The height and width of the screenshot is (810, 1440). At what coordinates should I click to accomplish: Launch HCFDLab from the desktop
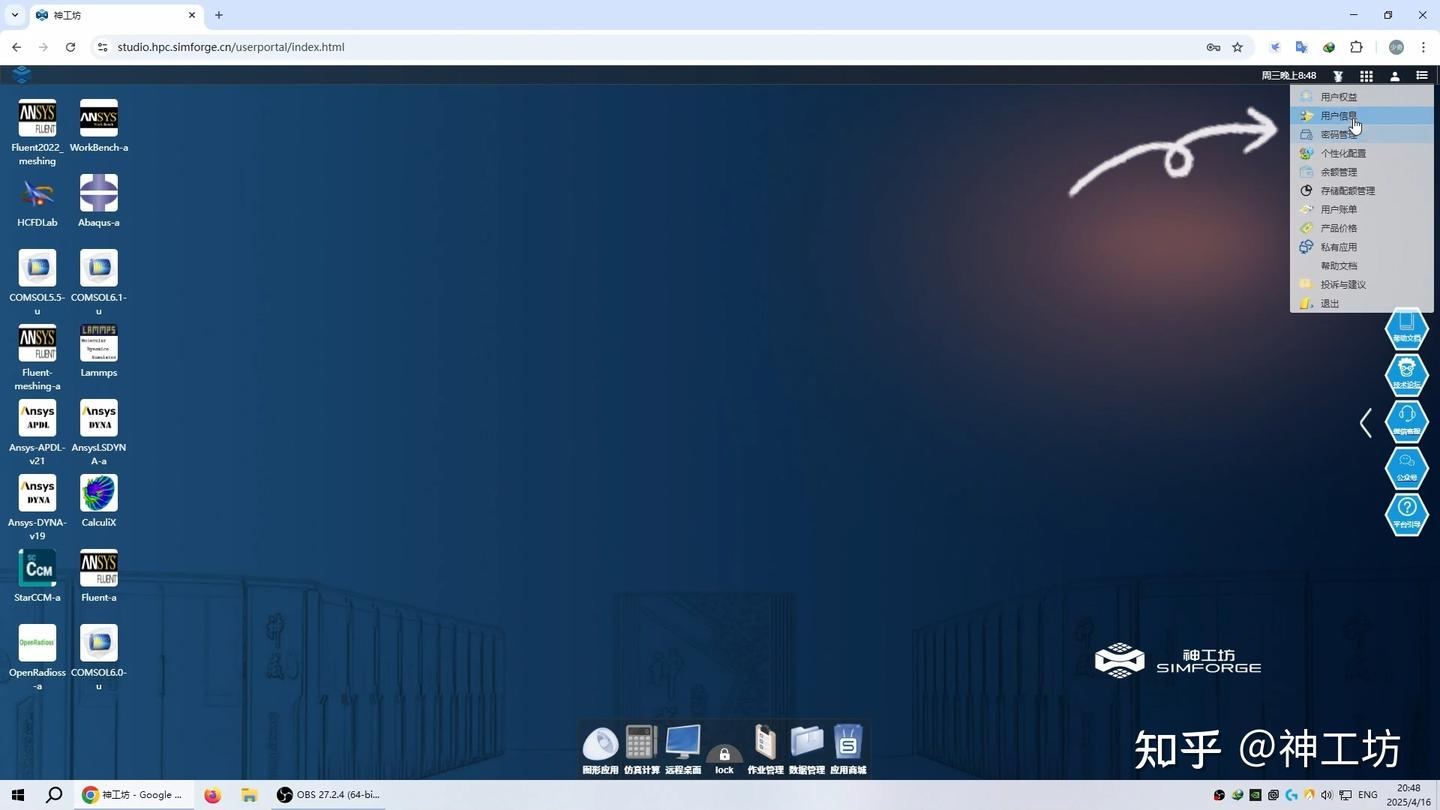point(37,194)
